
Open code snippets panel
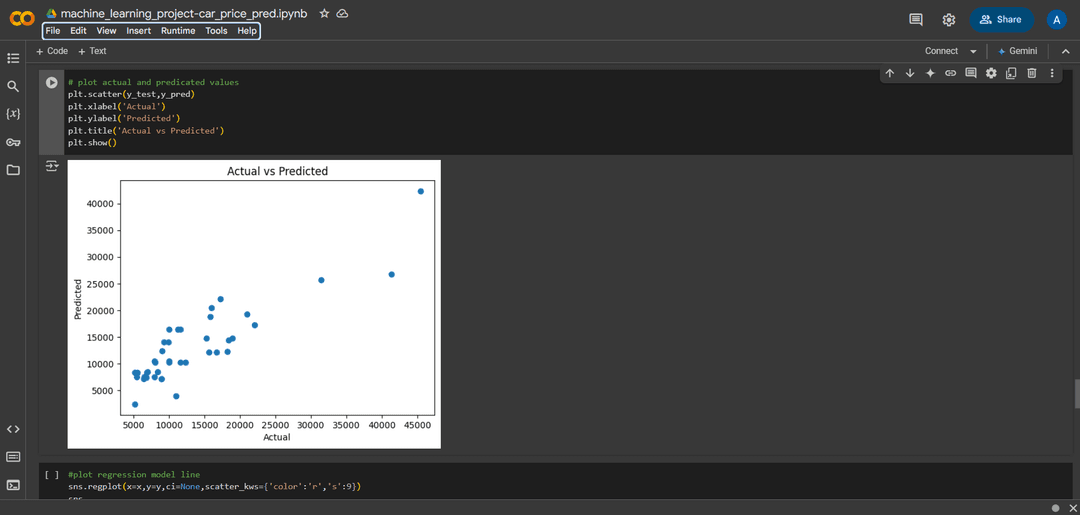coord(13,429)
